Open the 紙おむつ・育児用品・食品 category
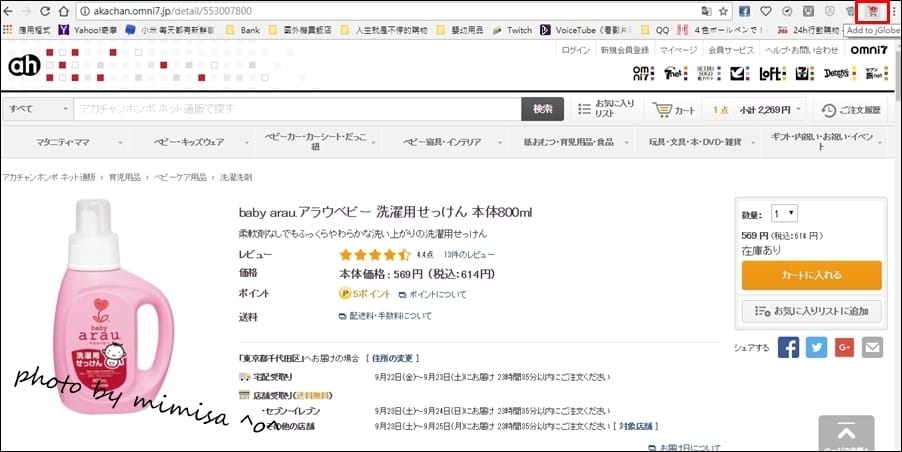Screen dimensions: 902x452 tap(571, 141)
